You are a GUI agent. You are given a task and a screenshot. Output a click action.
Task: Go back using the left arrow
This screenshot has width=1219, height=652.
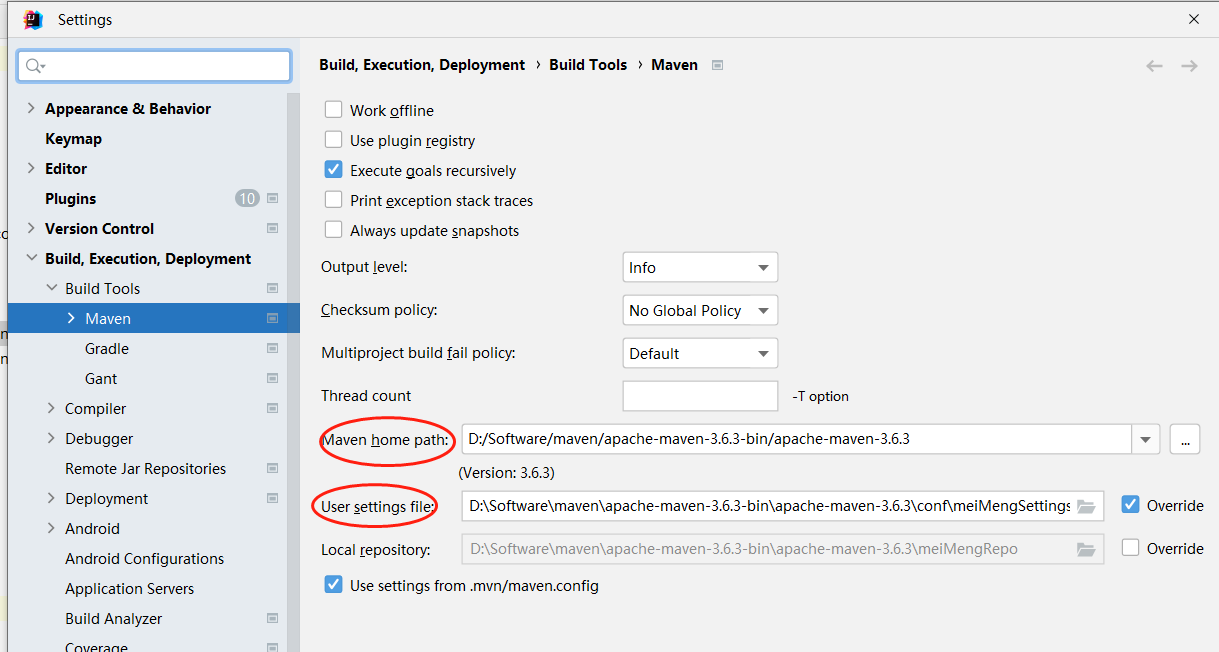coord(1154,65)
